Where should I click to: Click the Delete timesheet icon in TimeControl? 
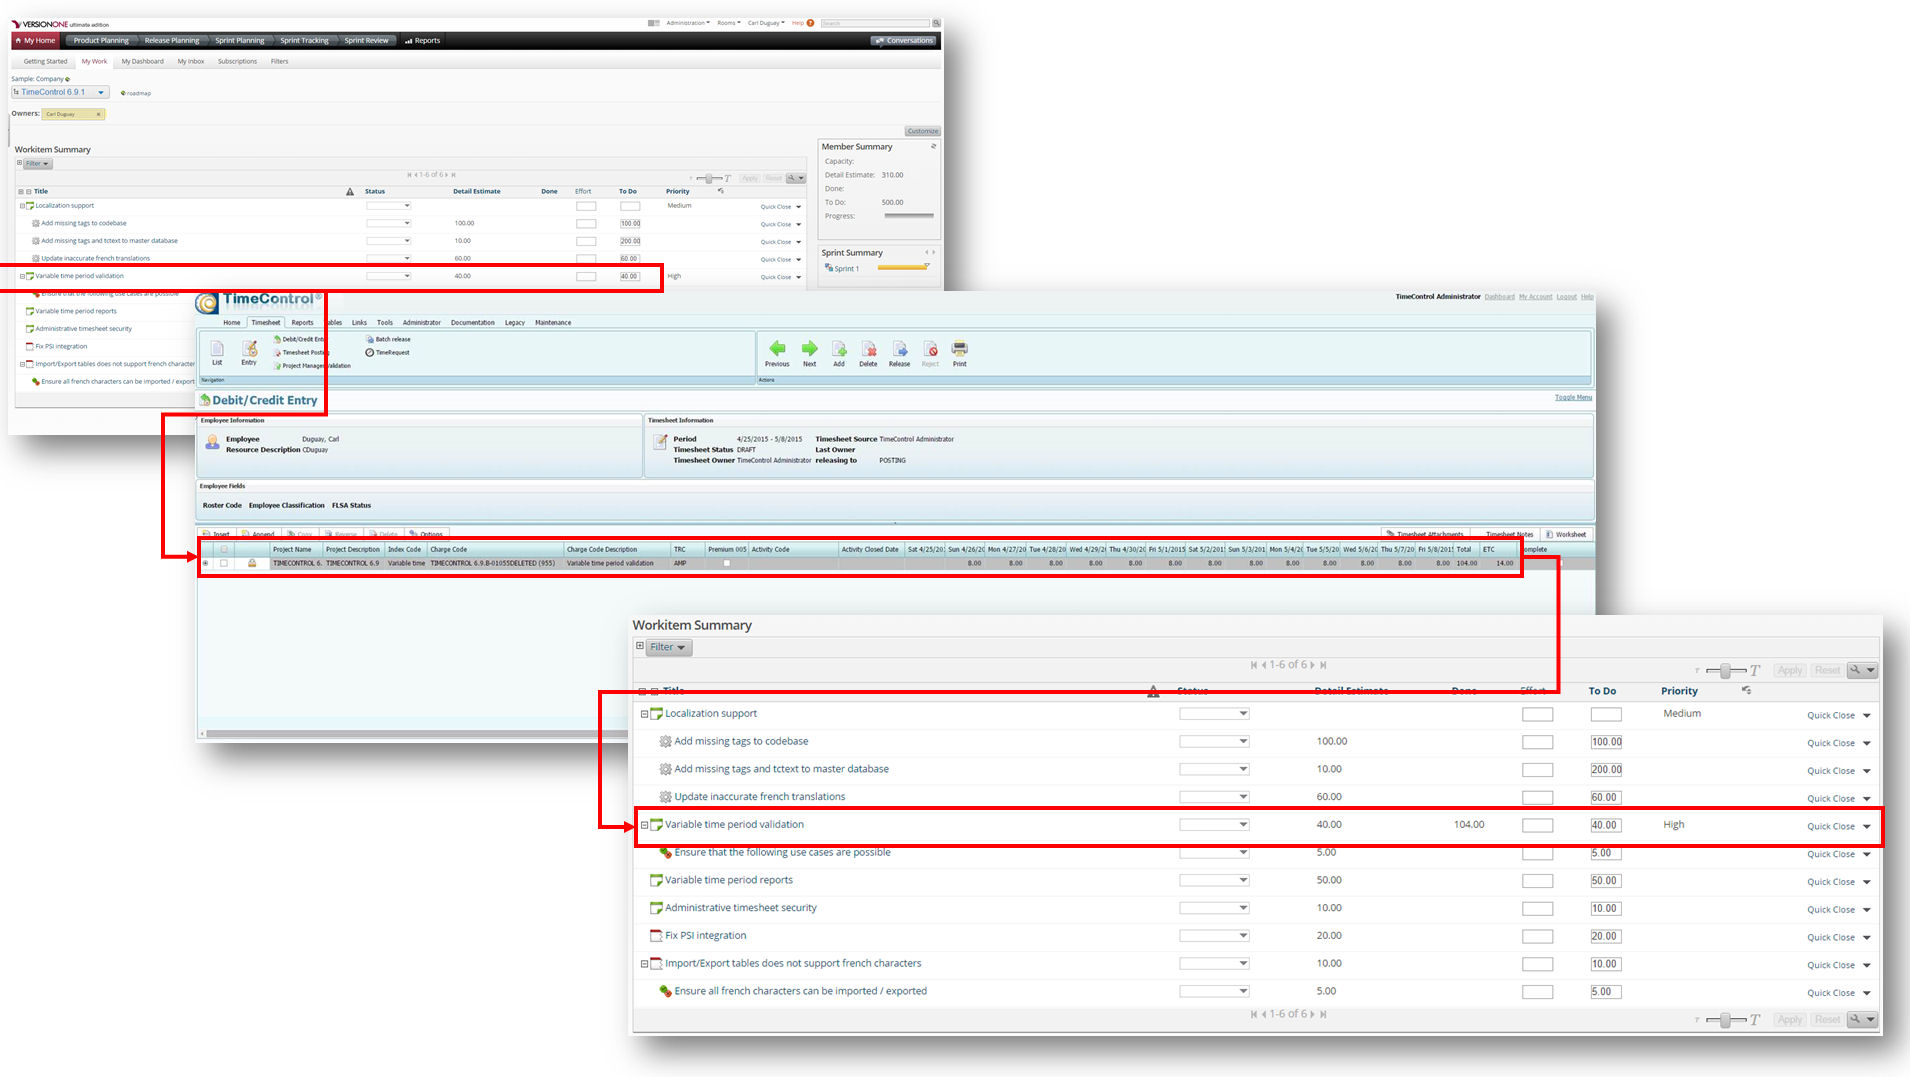(869, 349)
